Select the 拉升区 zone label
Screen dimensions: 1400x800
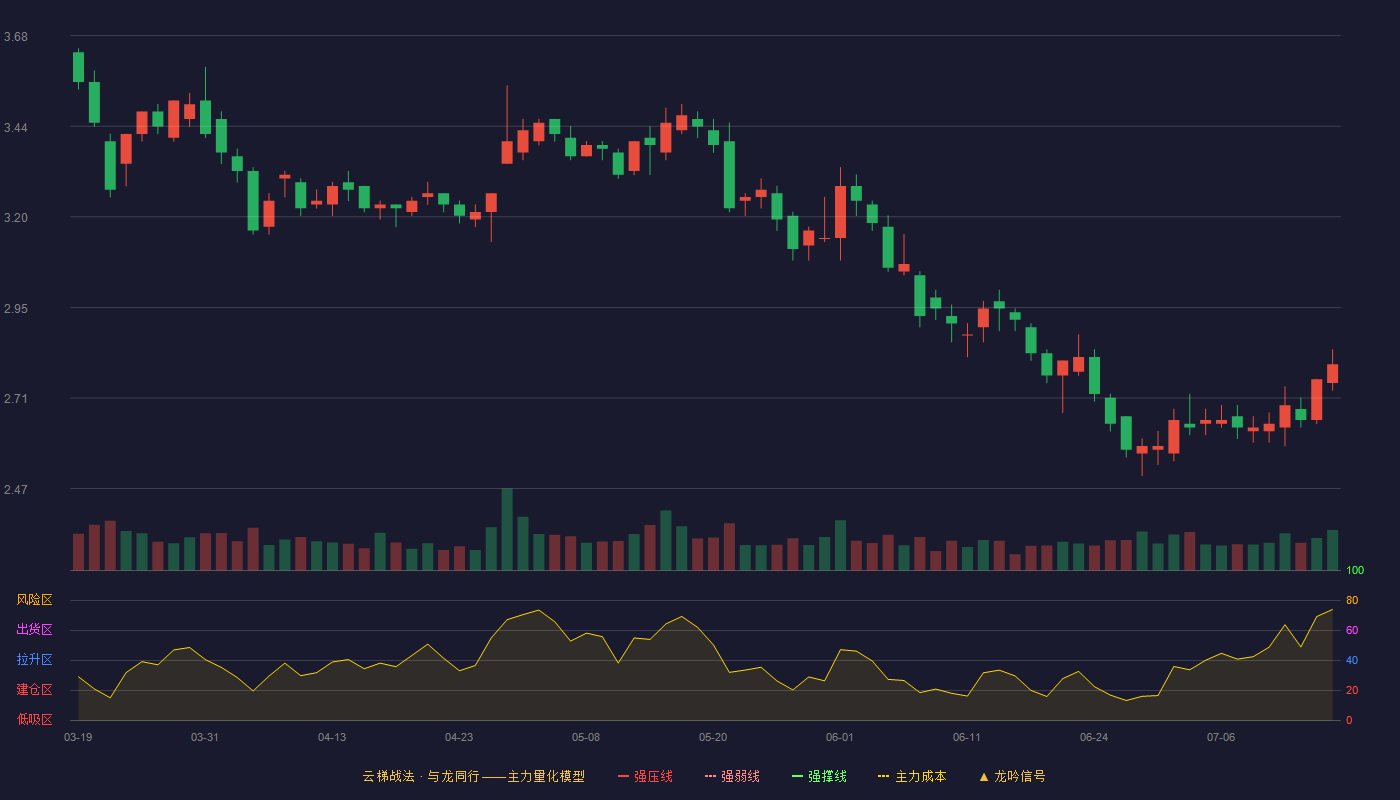pyautogui.click(x=34, y=660)
